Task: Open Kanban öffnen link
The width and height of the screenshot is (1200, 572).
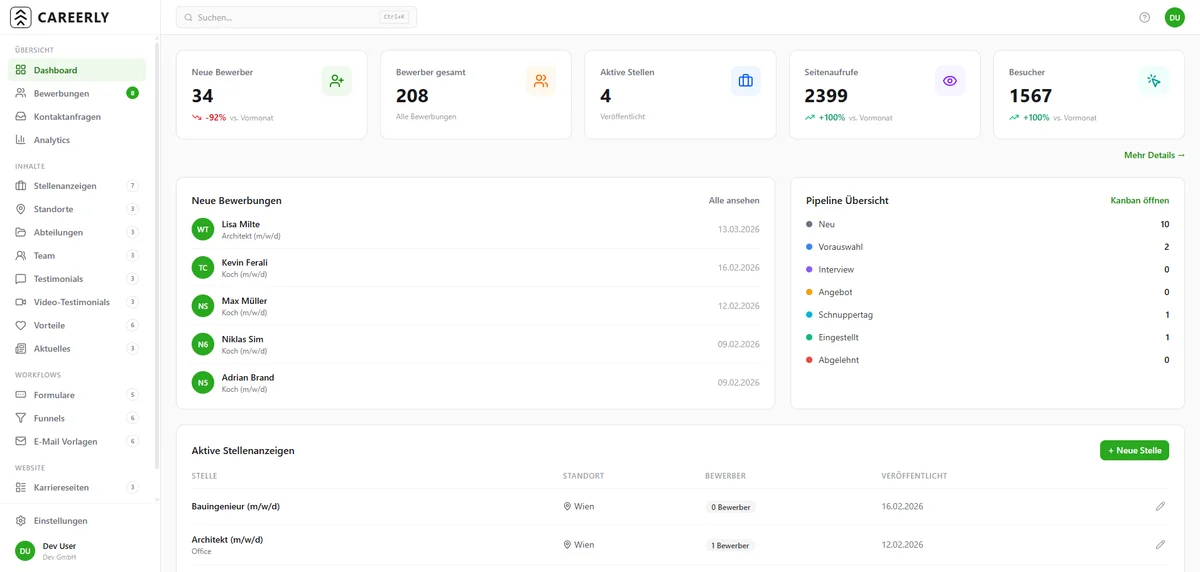Action: pyautogui.click(x=1140, y=201)
